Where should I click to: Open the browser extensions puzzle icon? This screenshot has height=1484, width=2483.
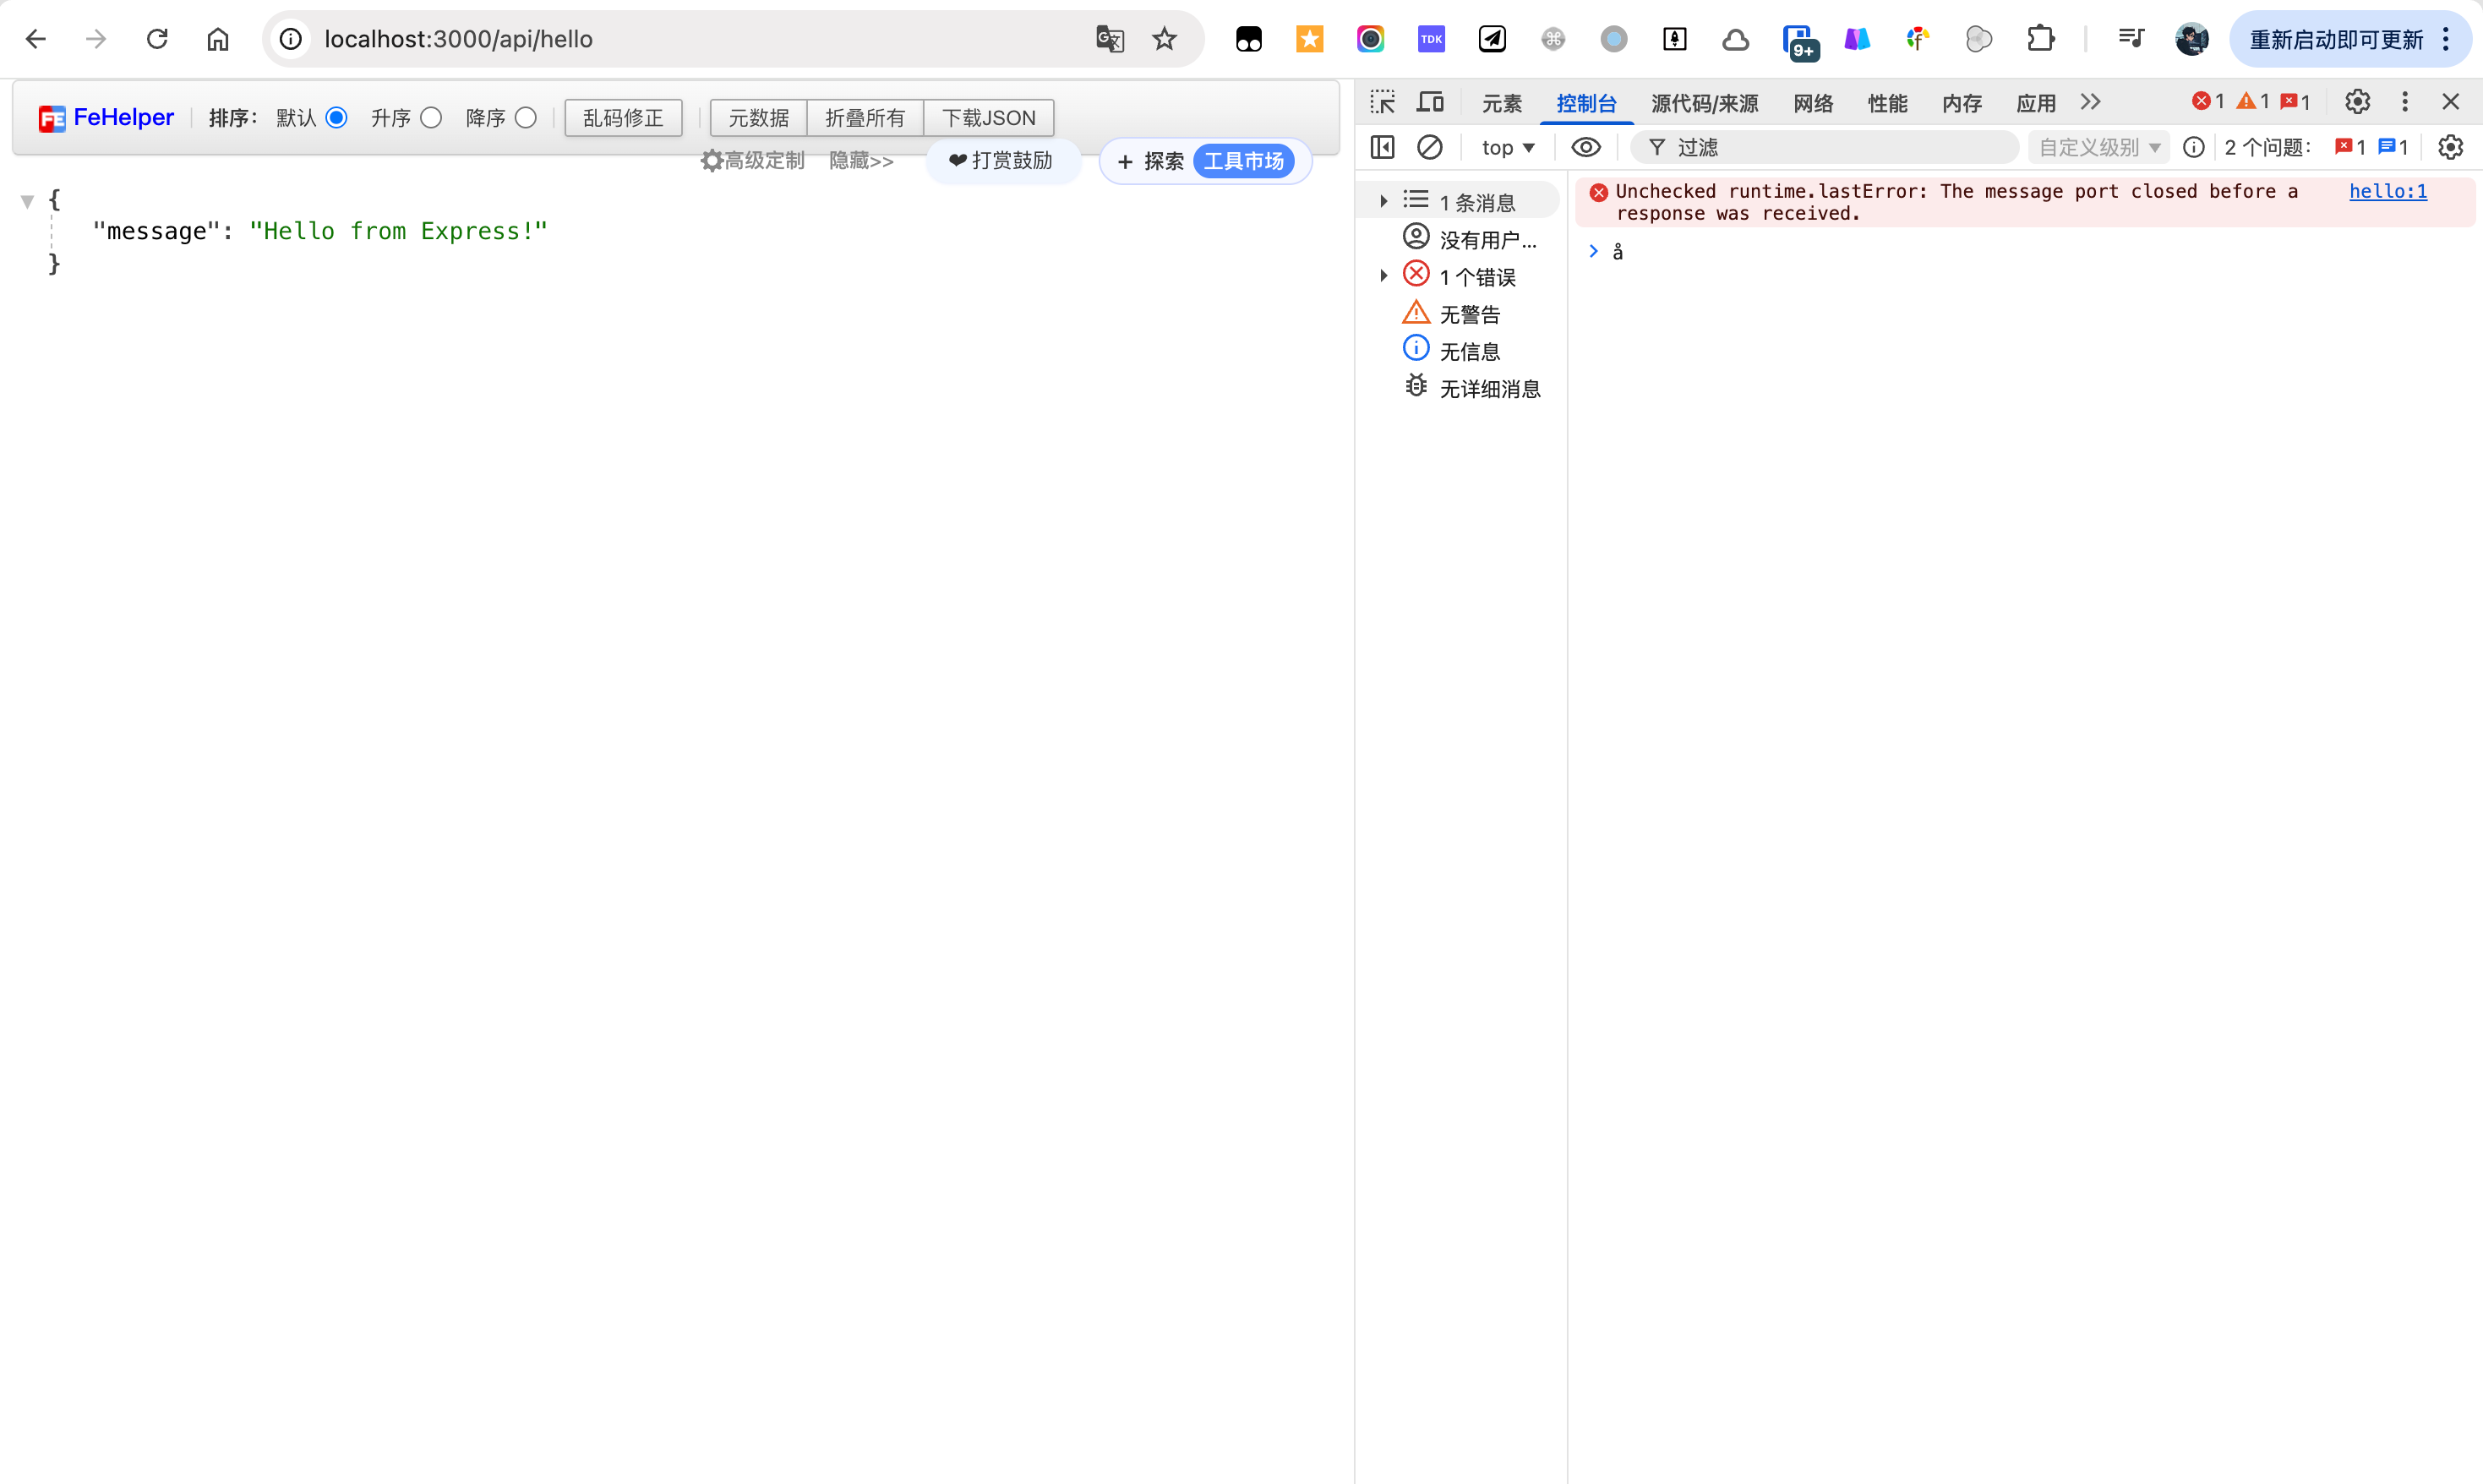pyautogui.click(x=2040, y=39)
